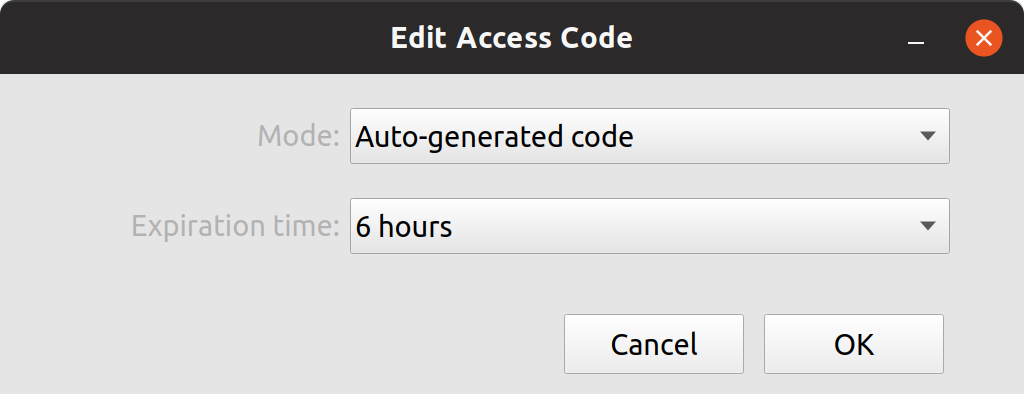The width and height of the screenshot is (1024, 394).
Task: Click the "Edit Access Code" title text
Action: (x=511, y=38)
